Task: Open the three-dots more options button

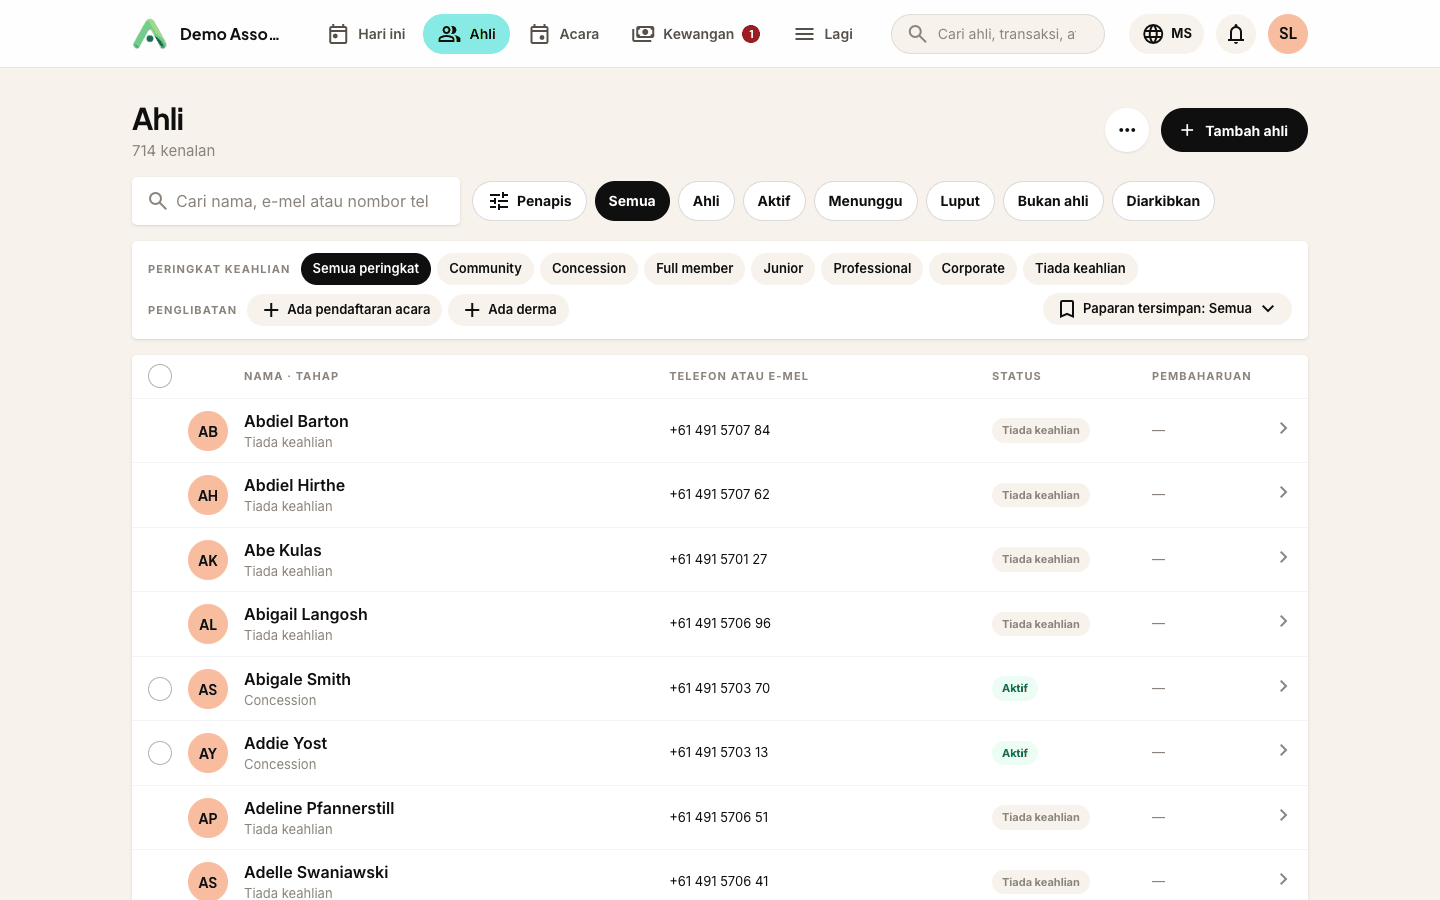Action: 1127,130
